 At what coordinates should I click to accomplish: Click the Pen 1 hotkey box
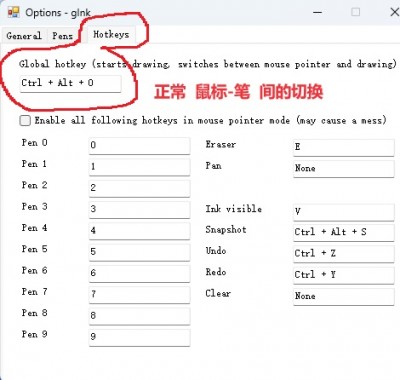coord(139,167)
